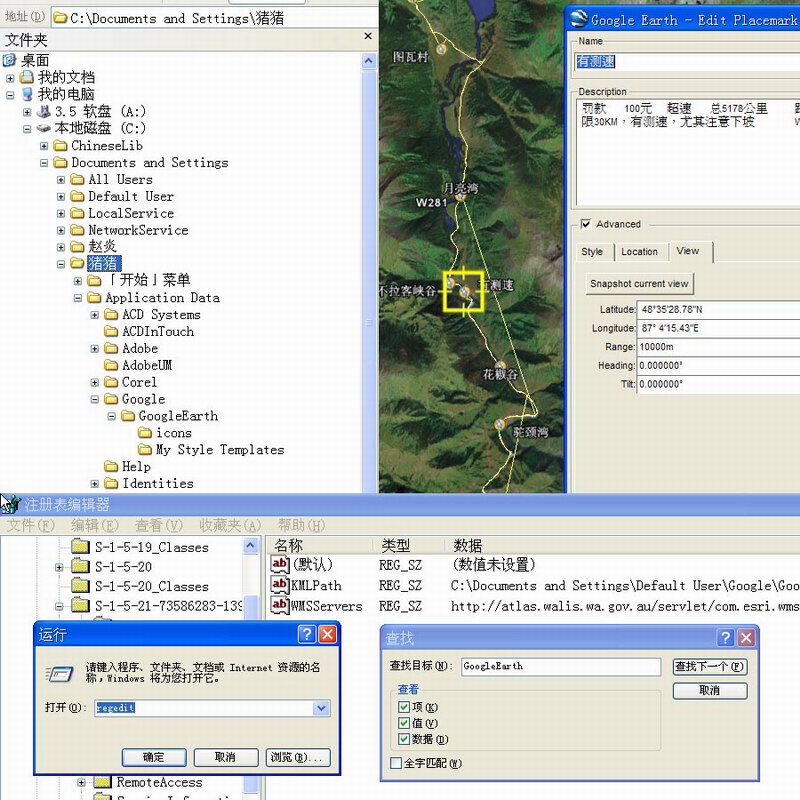Click the S-1-5-20 registry folder icon
The height and width of the screenshot is (800, 800).
(x=80, y=566)
